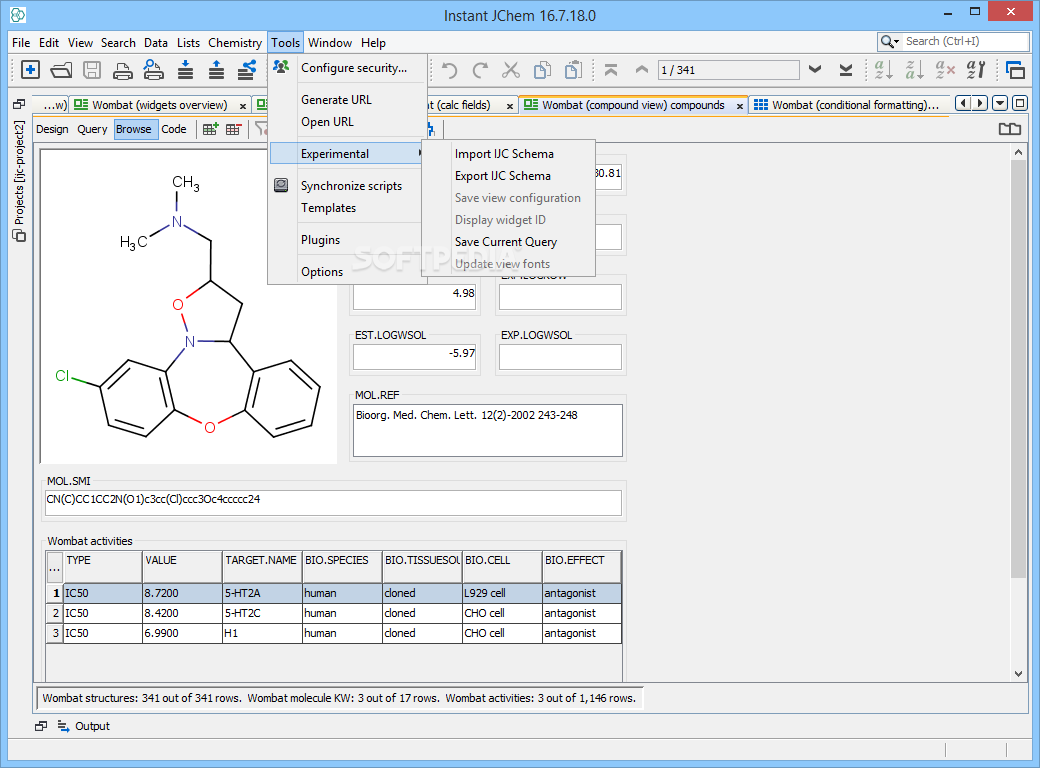Expand the Experimental submenu

click(348, 154)
